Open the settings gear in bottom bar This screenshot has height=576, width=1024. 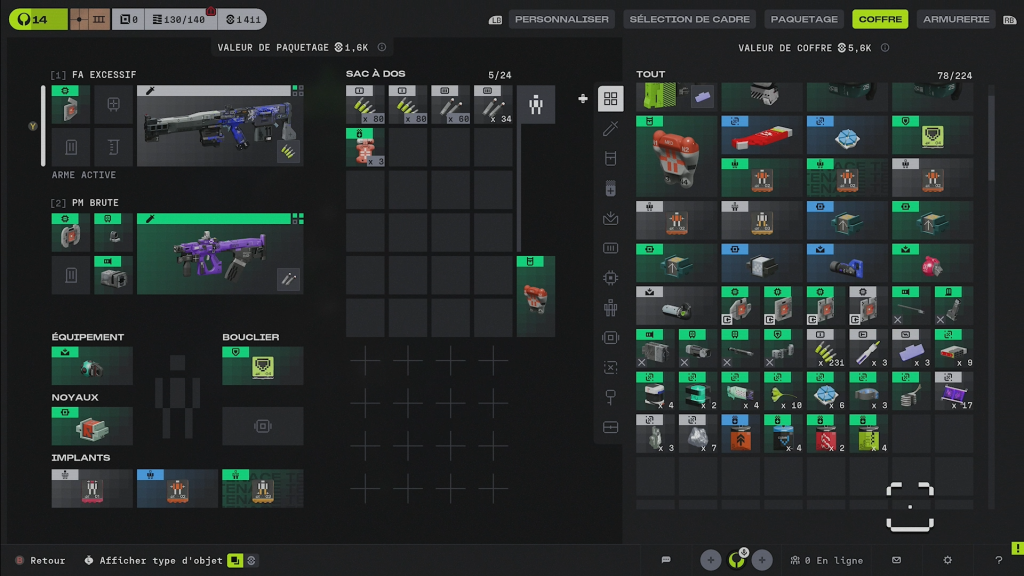click(948, 560)
